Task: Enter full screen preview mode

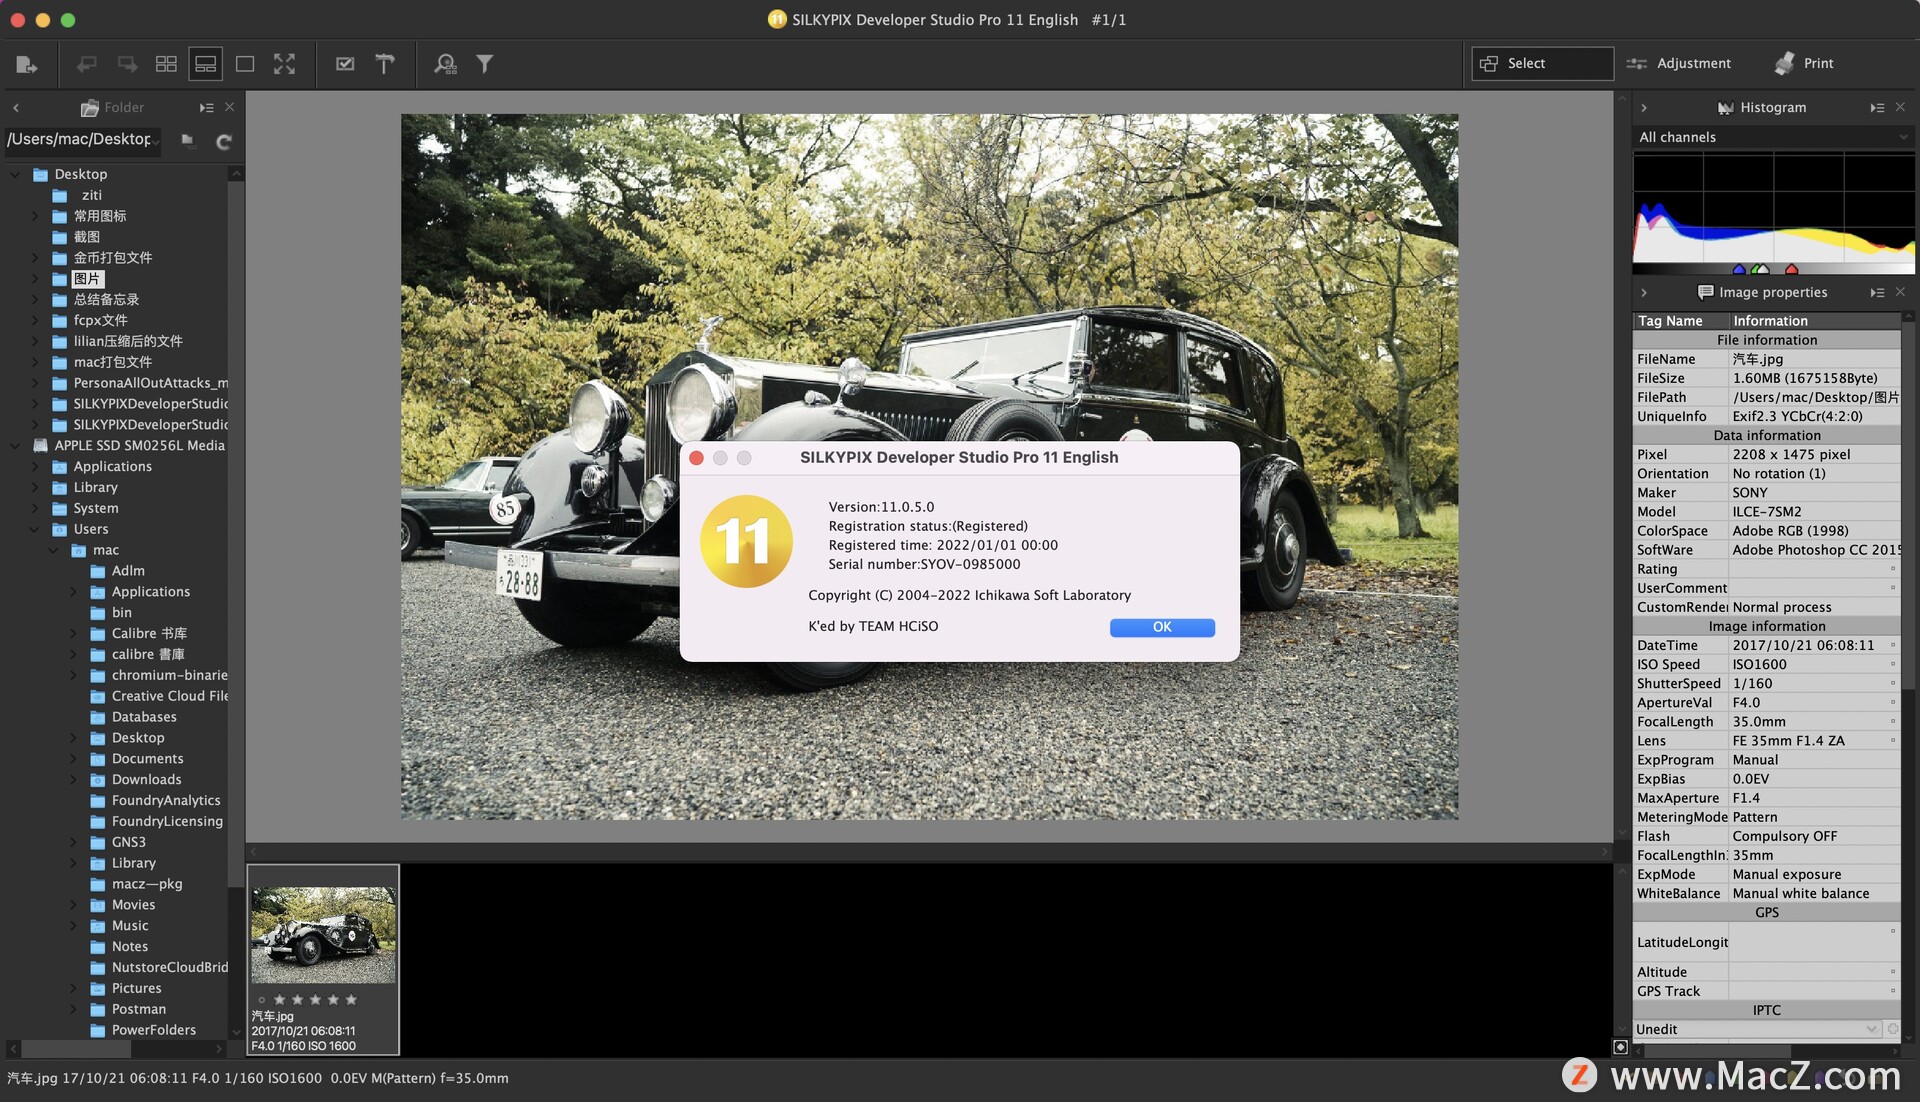Action: tap(285, 64)
